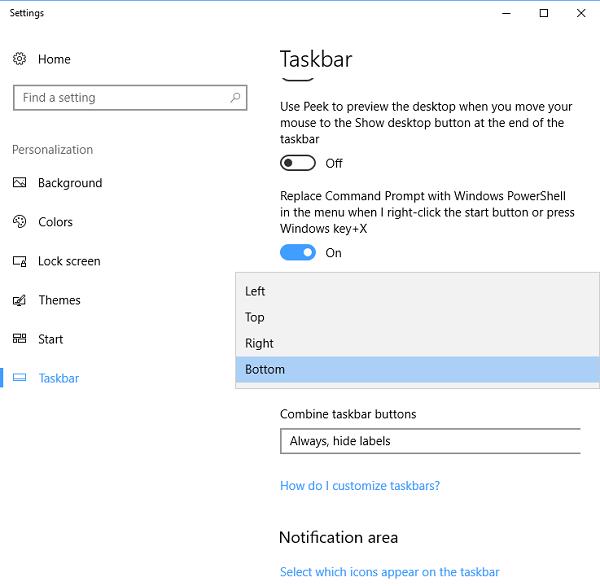Open the Combine taskbar buttons dropdown
Image resolution: width=600 pixels, height=586 pixels.
[x=430, y=441]
